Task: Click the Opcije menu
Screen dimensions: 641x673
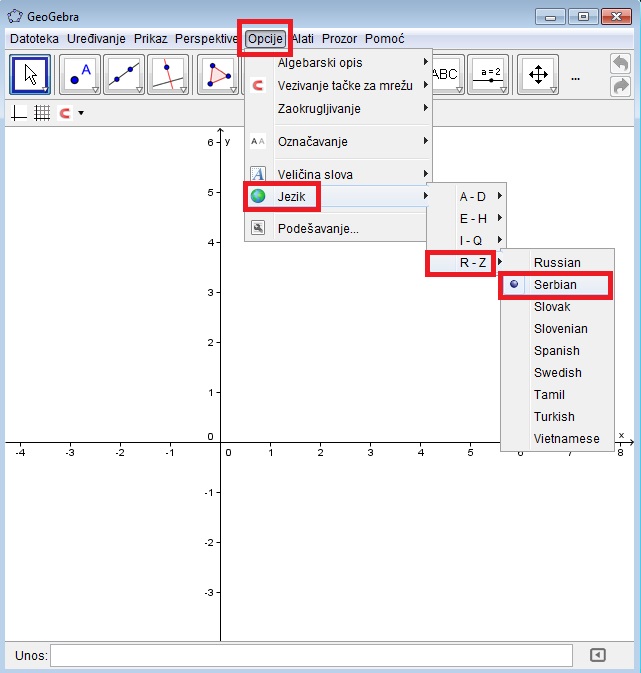Action: click(265, 39)
